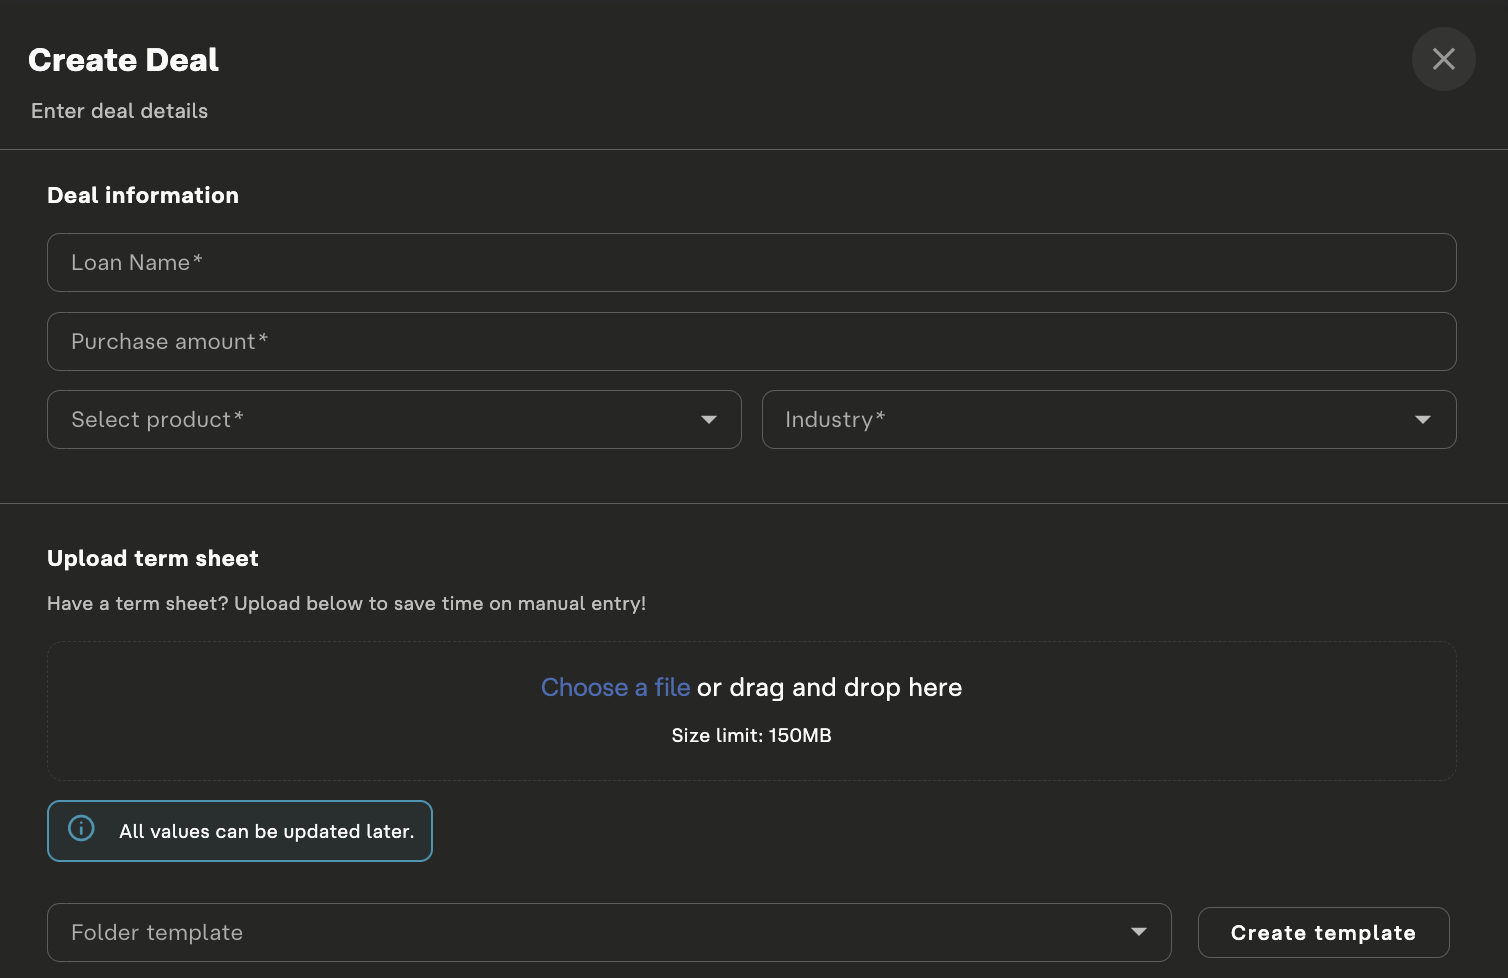The image size is (1508, 978).
Task: Click the Upload term sheet heading
Action: (x=152, y=558)
